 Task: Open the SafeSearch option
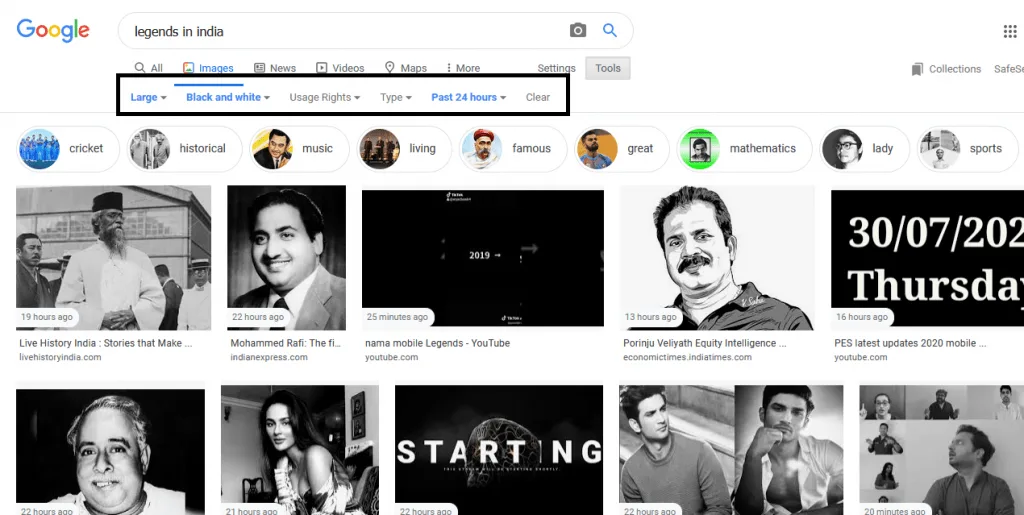[1008, 69]
